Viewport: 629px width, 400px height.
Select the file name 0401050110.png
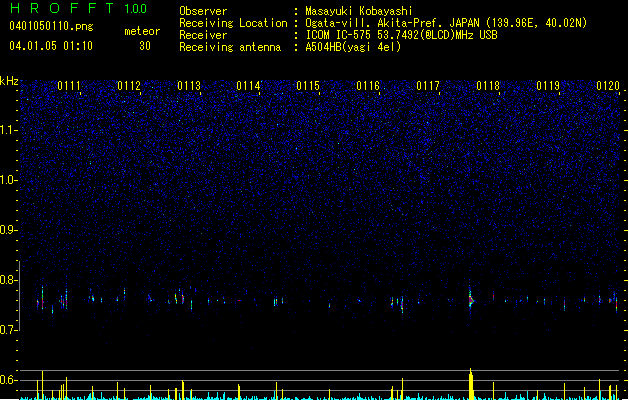(51, 26)
